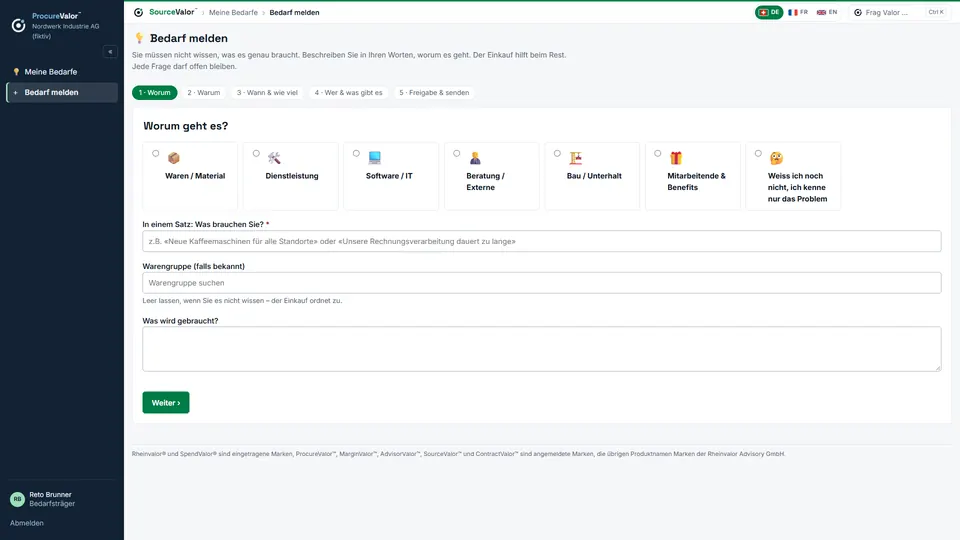The height and width of the screenshot is (540, 960).
Task: Go to Meine Bedarfe breadcrumb
Action: (233, 12)
